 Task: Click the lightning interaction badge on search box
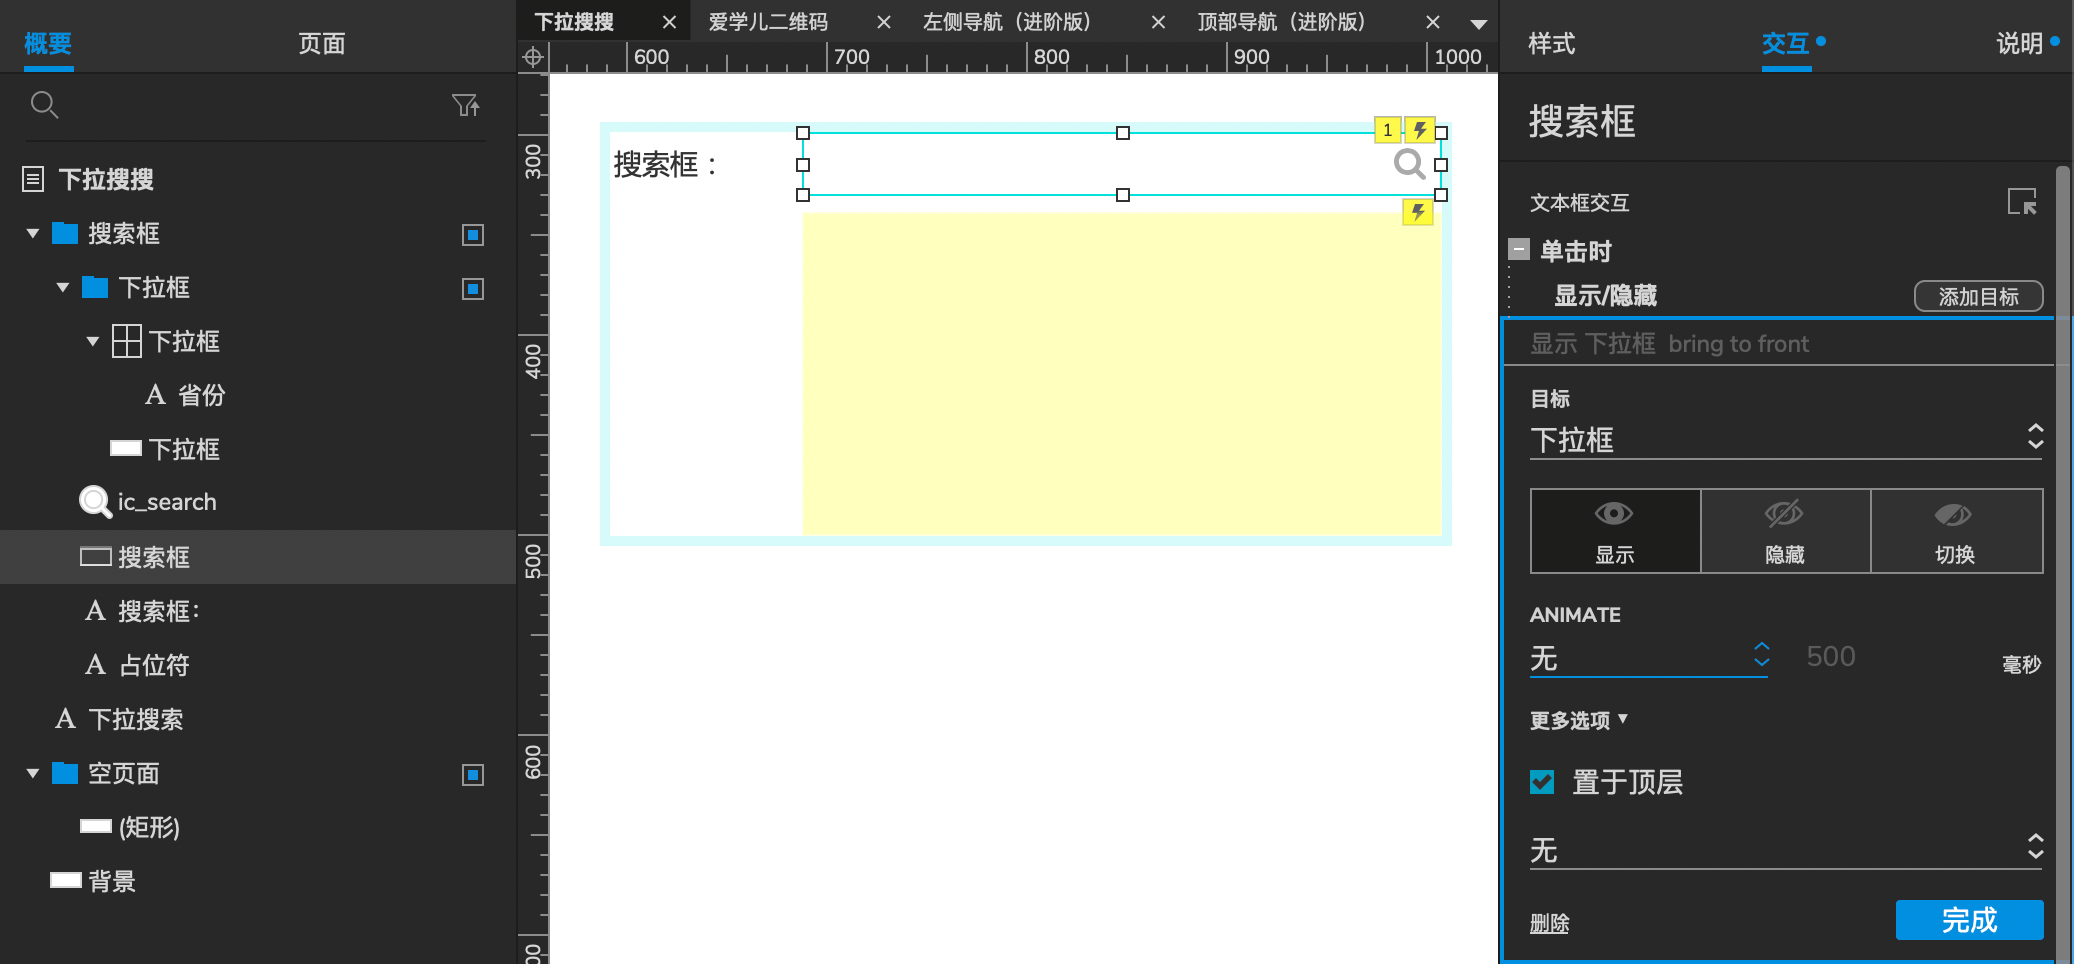1420,130
